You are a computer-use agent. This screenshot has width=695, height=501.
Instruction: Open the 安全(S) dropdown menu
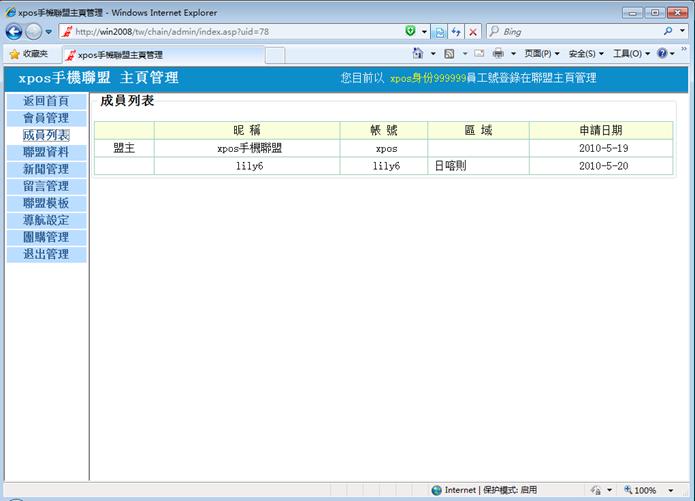point(585,54)
